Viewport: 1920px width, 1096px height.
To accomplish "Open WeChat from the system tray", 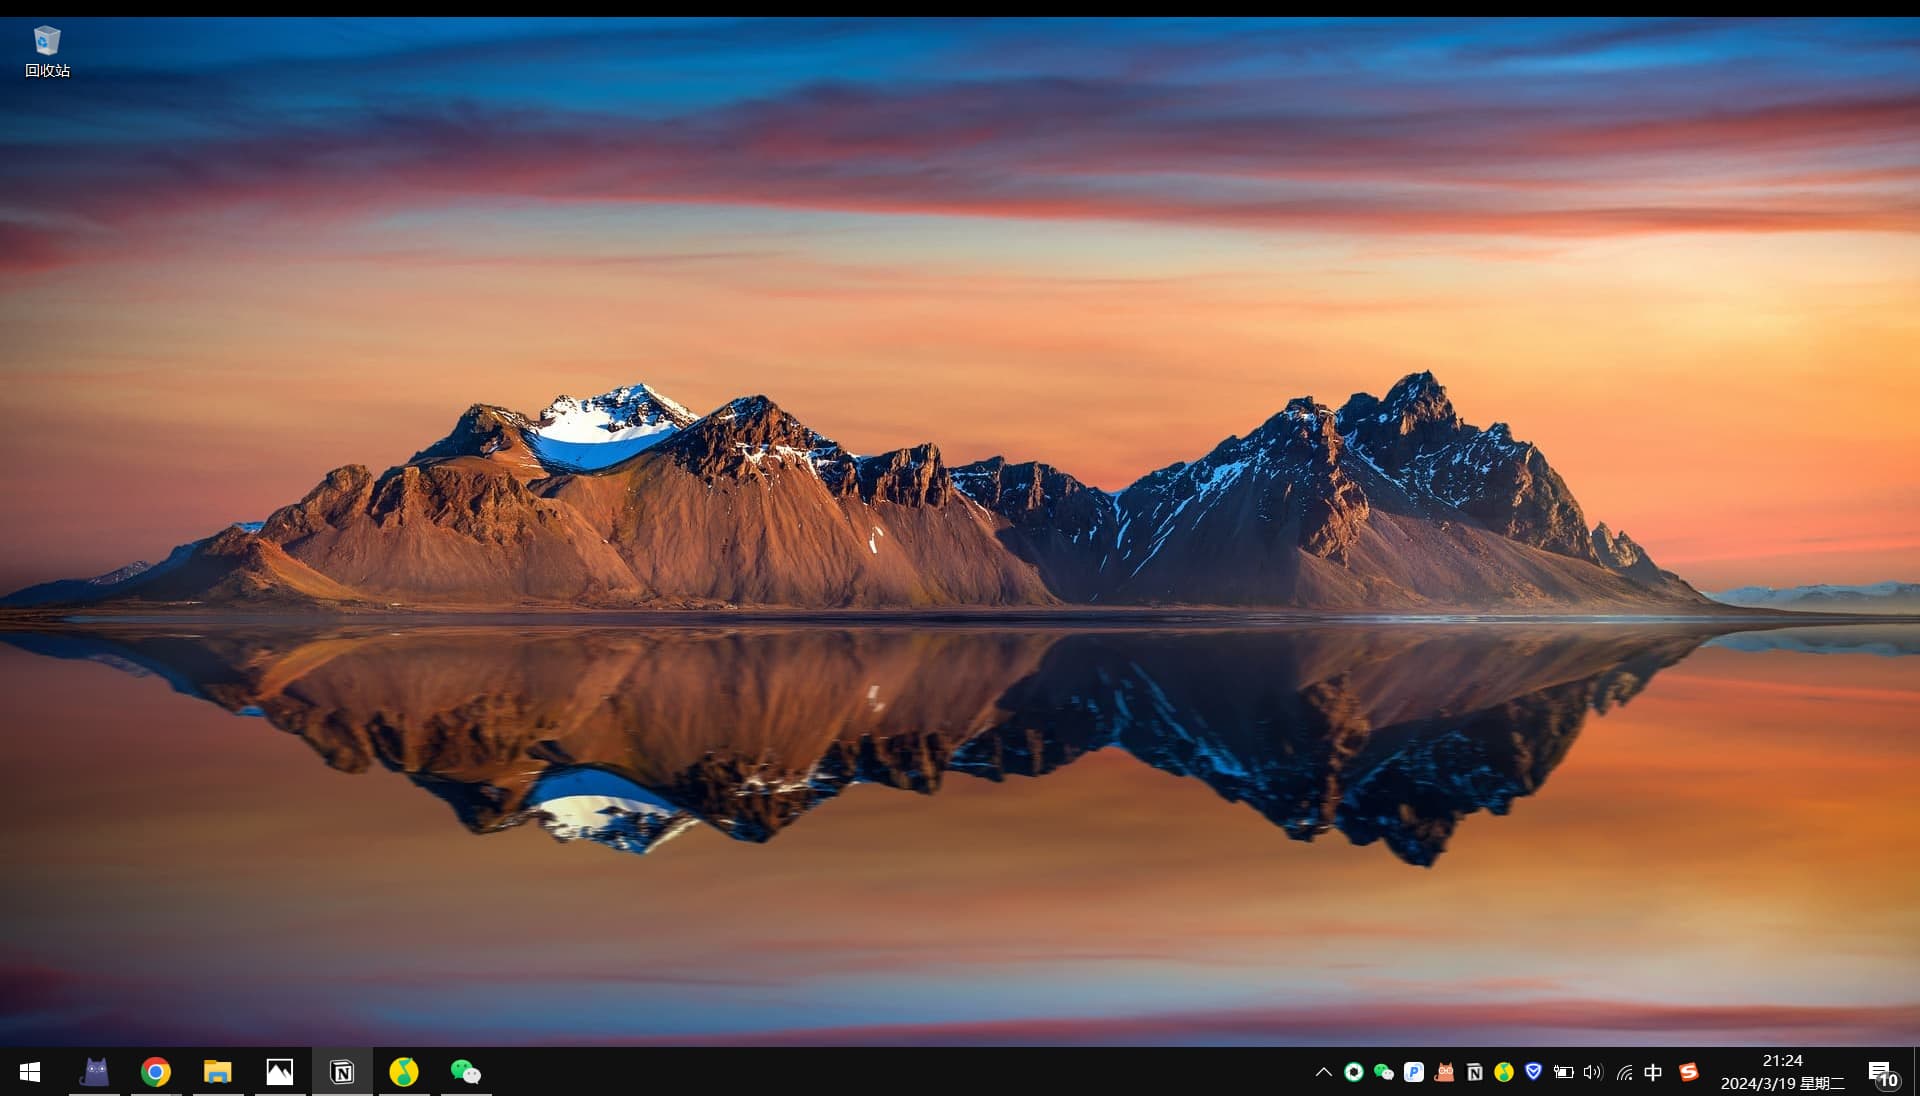I will click(x=1384, y=1072).
